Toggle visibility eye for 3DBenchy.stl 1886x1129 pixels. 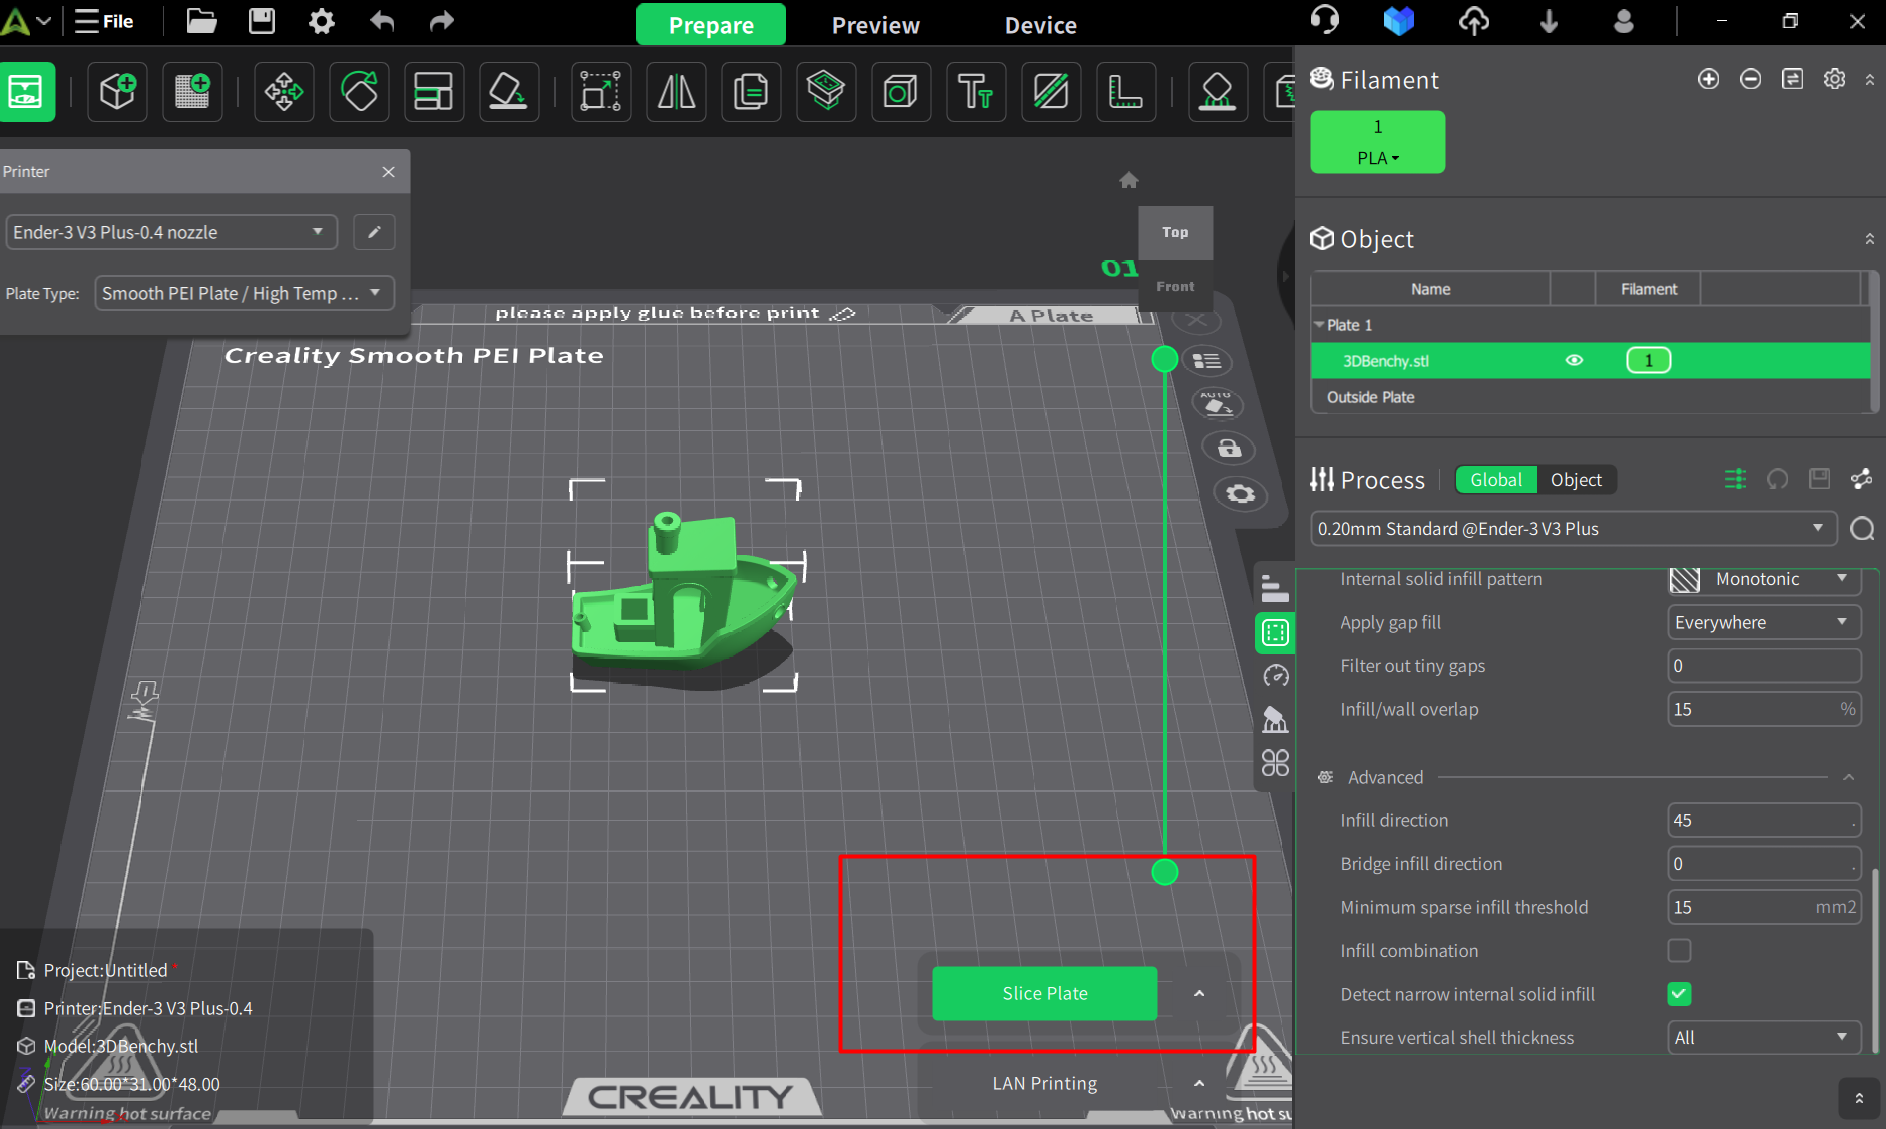click(x=1574, y=360)
